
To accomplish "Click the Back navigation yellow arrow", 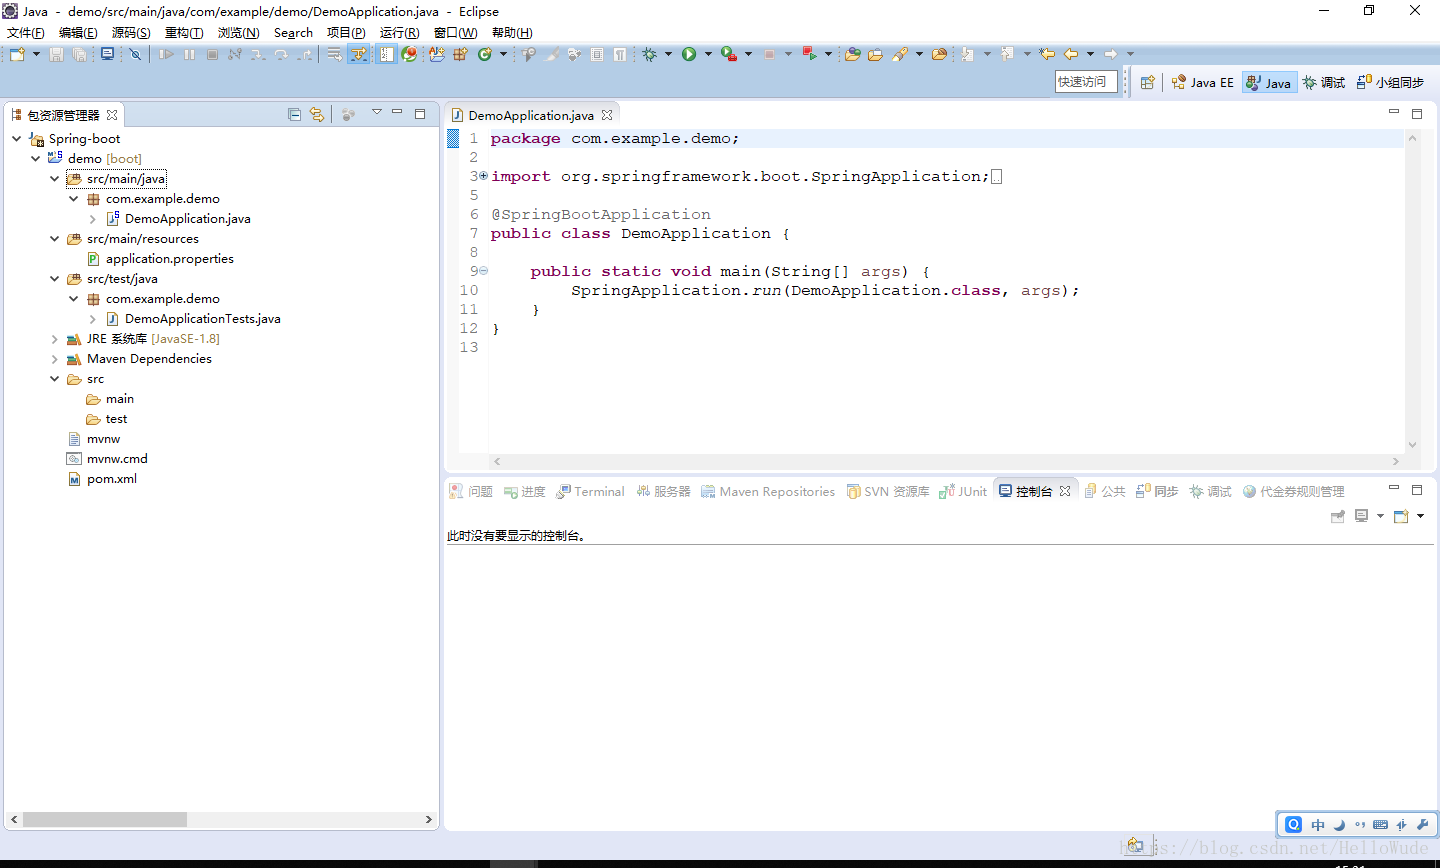I will 1071,54.
